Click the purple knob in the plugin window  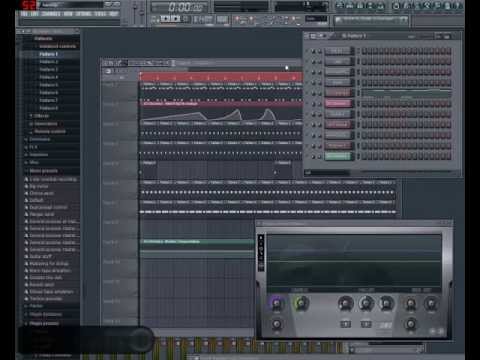276,303
